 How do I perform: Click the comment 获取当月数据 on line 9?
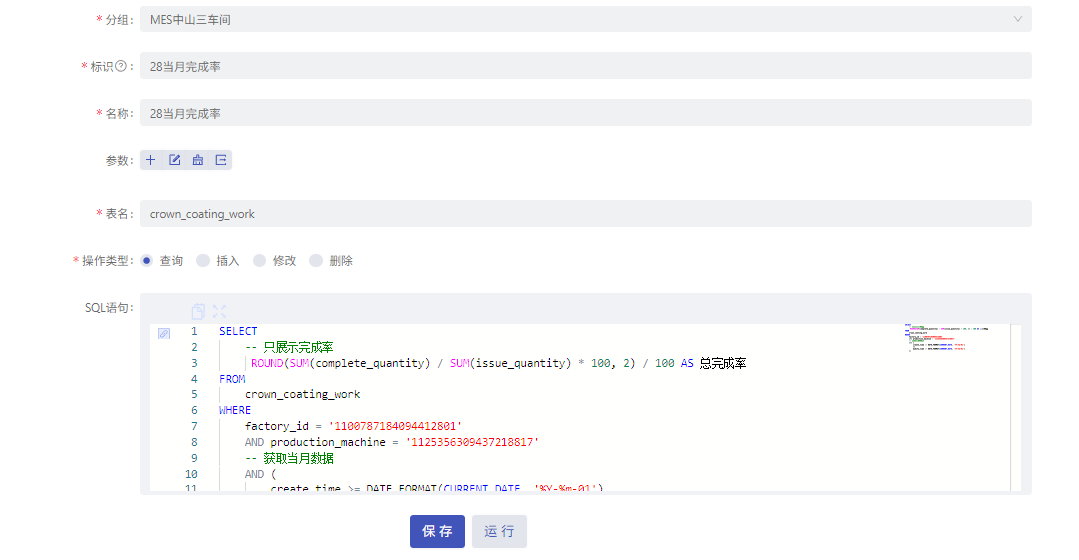pos(289,458)
